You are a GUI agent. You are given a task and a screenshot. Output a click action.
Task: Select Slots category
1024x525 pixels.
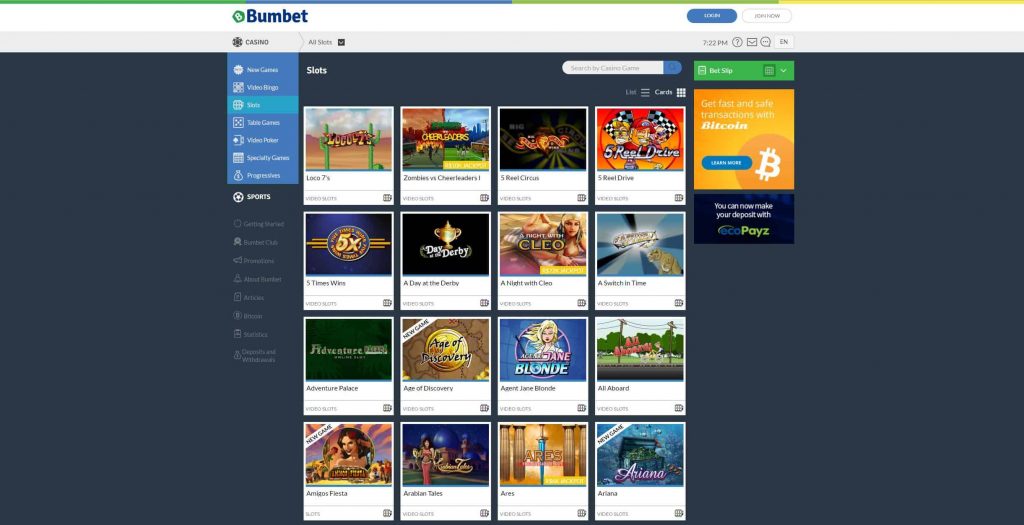coord(263,104)
